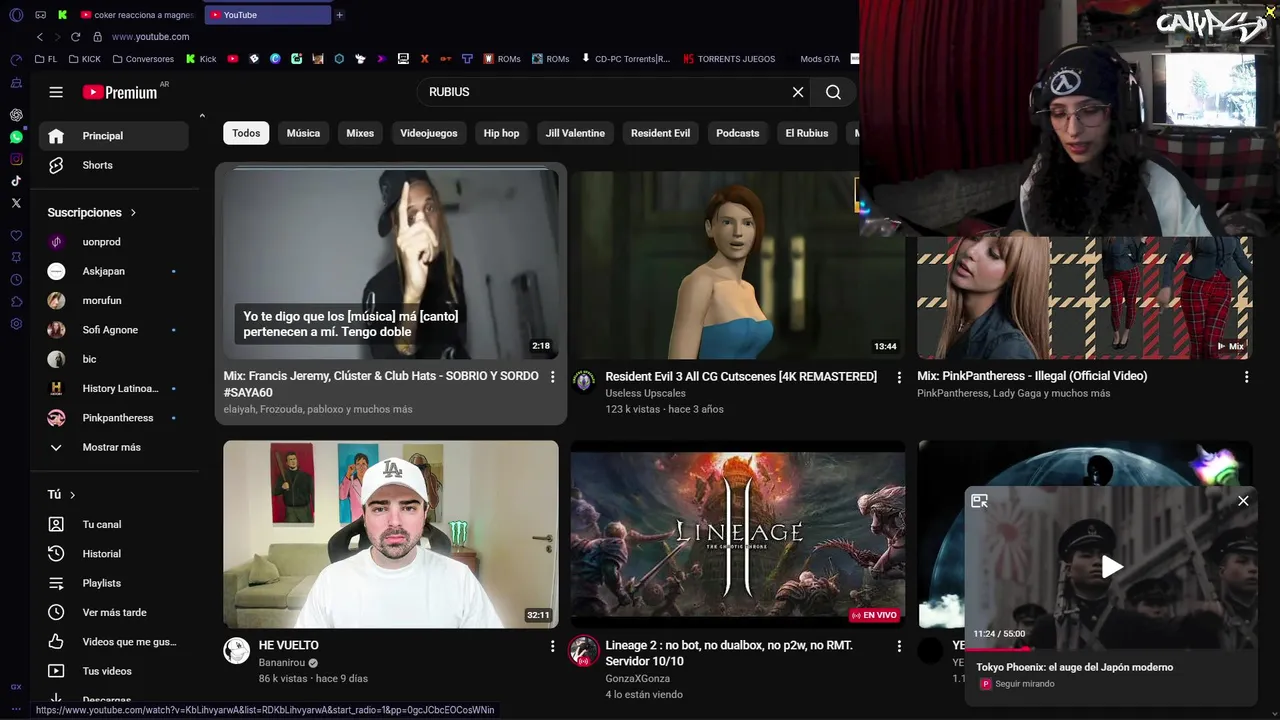Click the YouTube search input field
Screen dimensions: 1280x720
605,92
